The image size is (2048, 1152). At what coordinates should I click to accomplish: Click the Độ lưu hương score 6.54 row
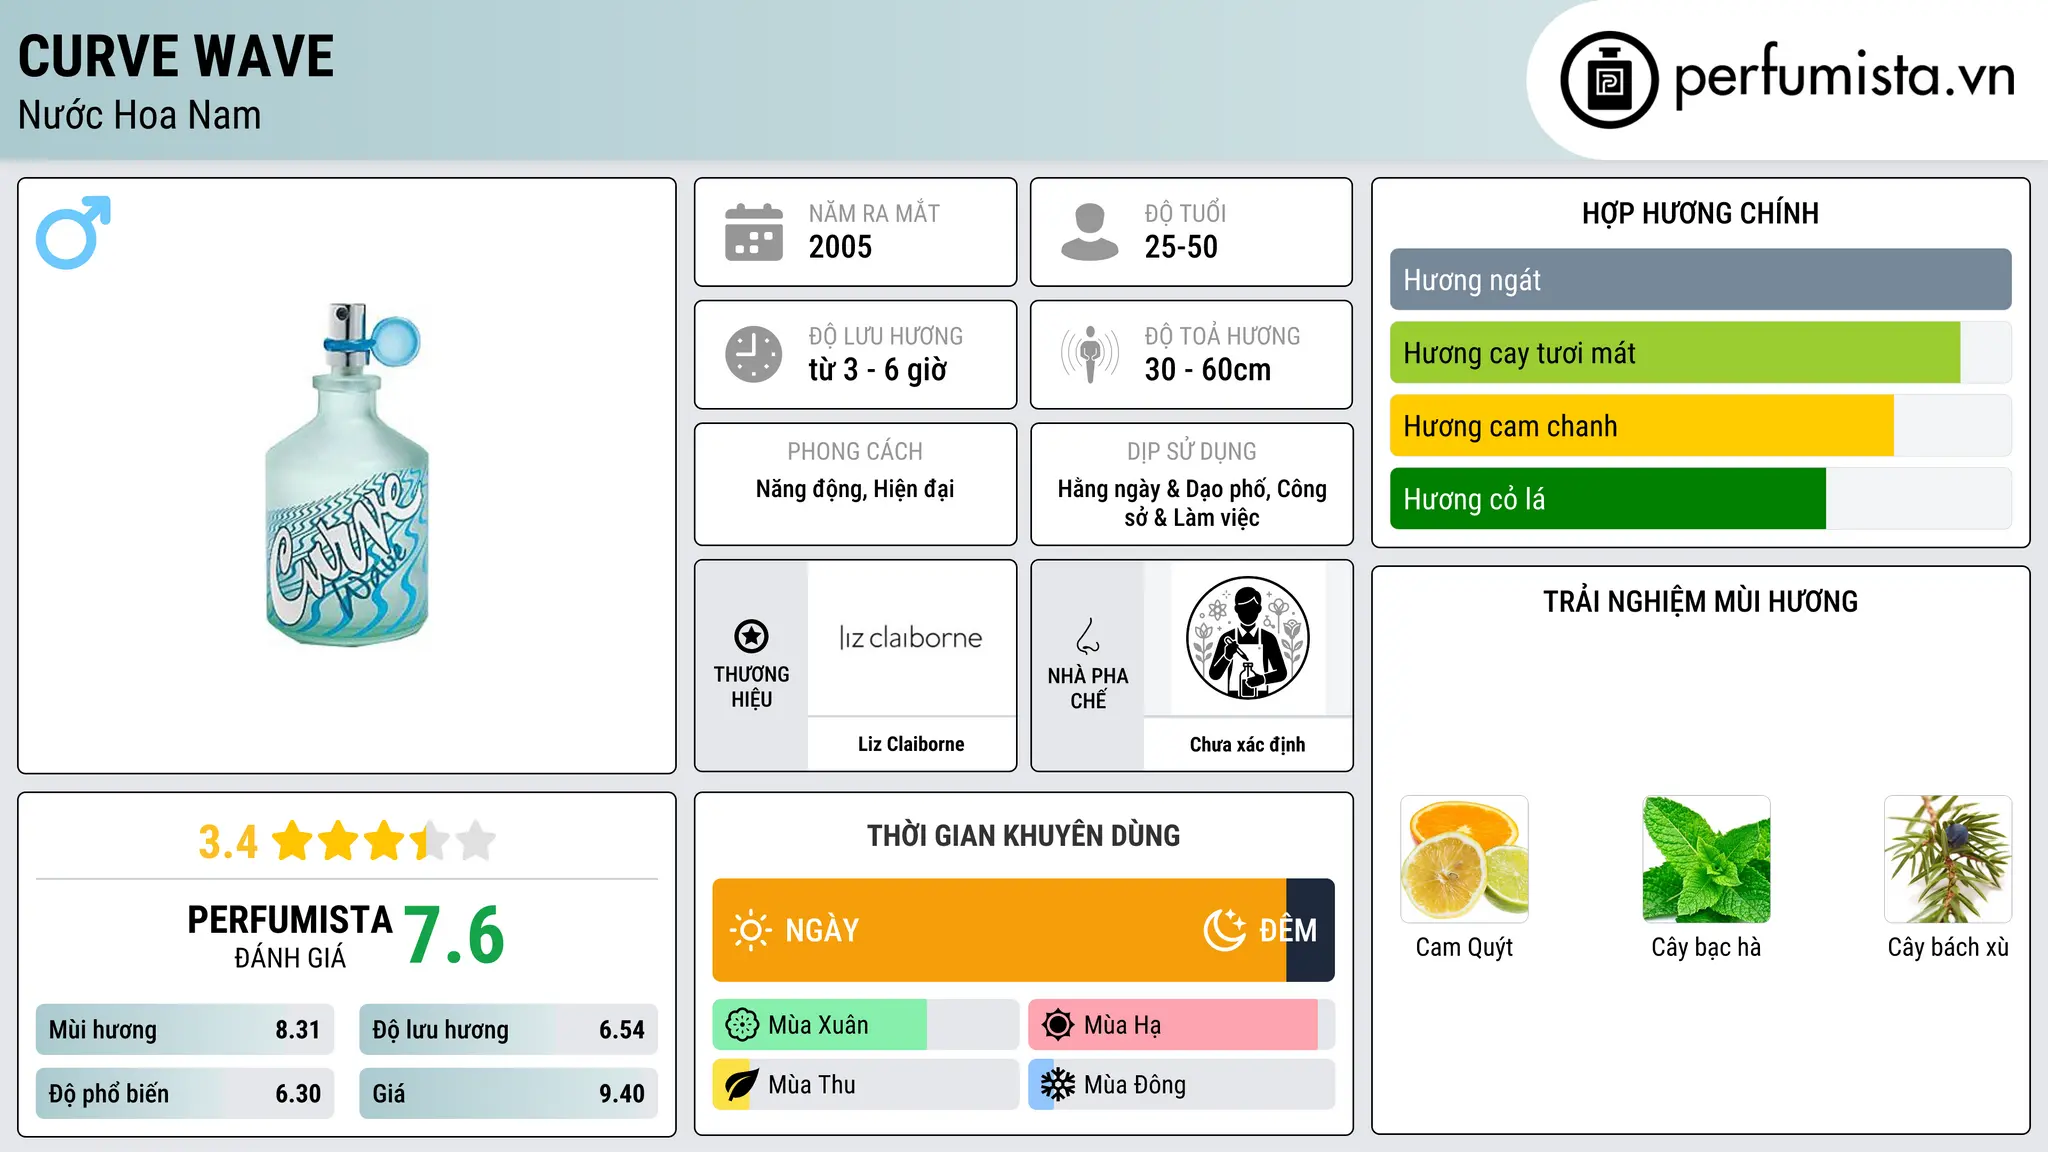pyautogui.click(x=508, y=1030)
